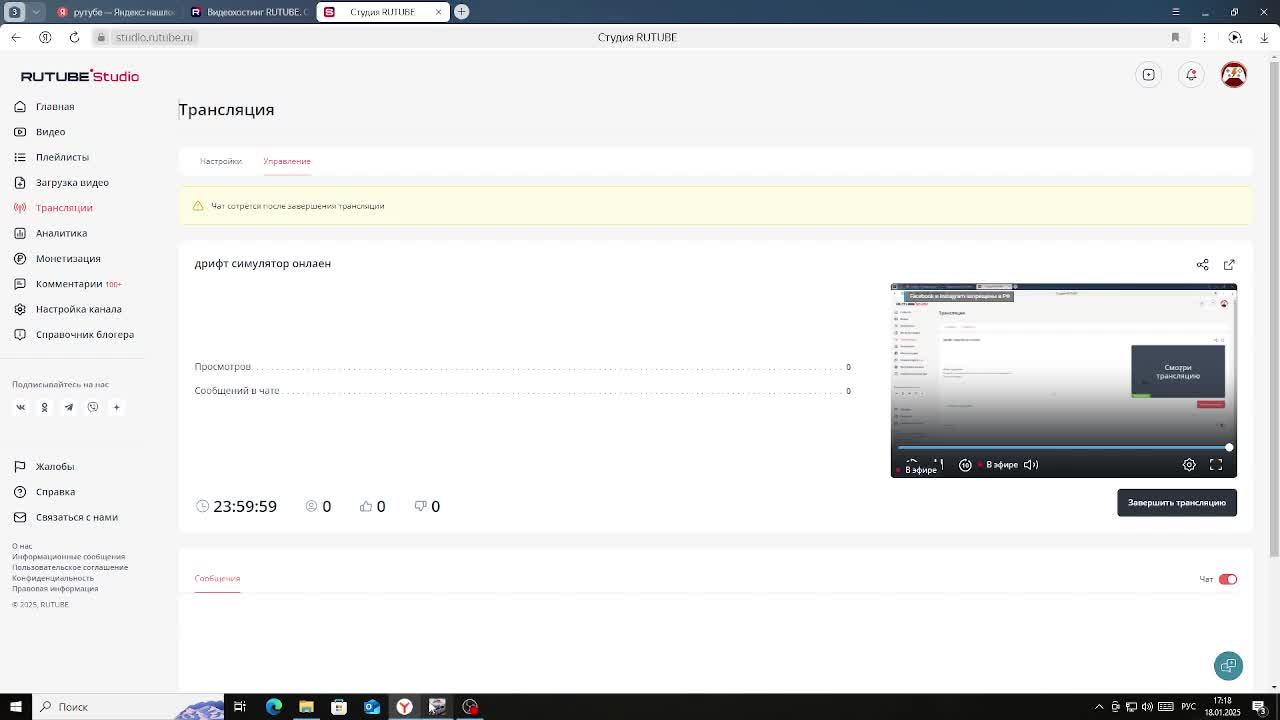Show hidden system tray icons
The width and height of the screenshot is (1280, 720).
point(1099,707)
